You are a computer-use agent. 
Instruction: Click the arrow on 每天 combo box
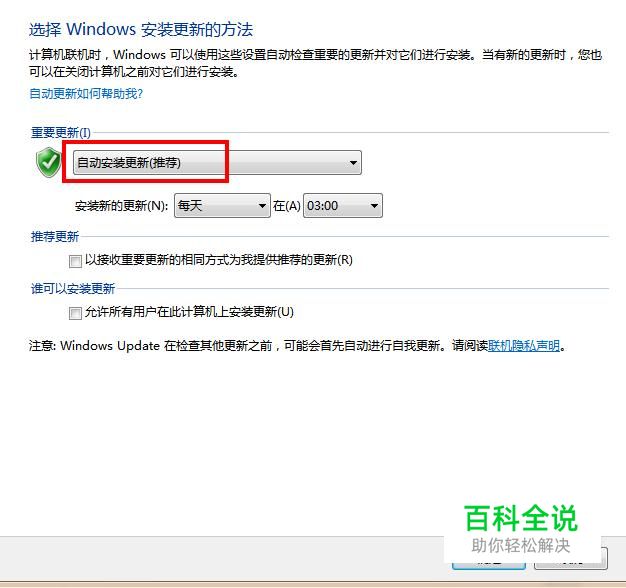(262, 206)
